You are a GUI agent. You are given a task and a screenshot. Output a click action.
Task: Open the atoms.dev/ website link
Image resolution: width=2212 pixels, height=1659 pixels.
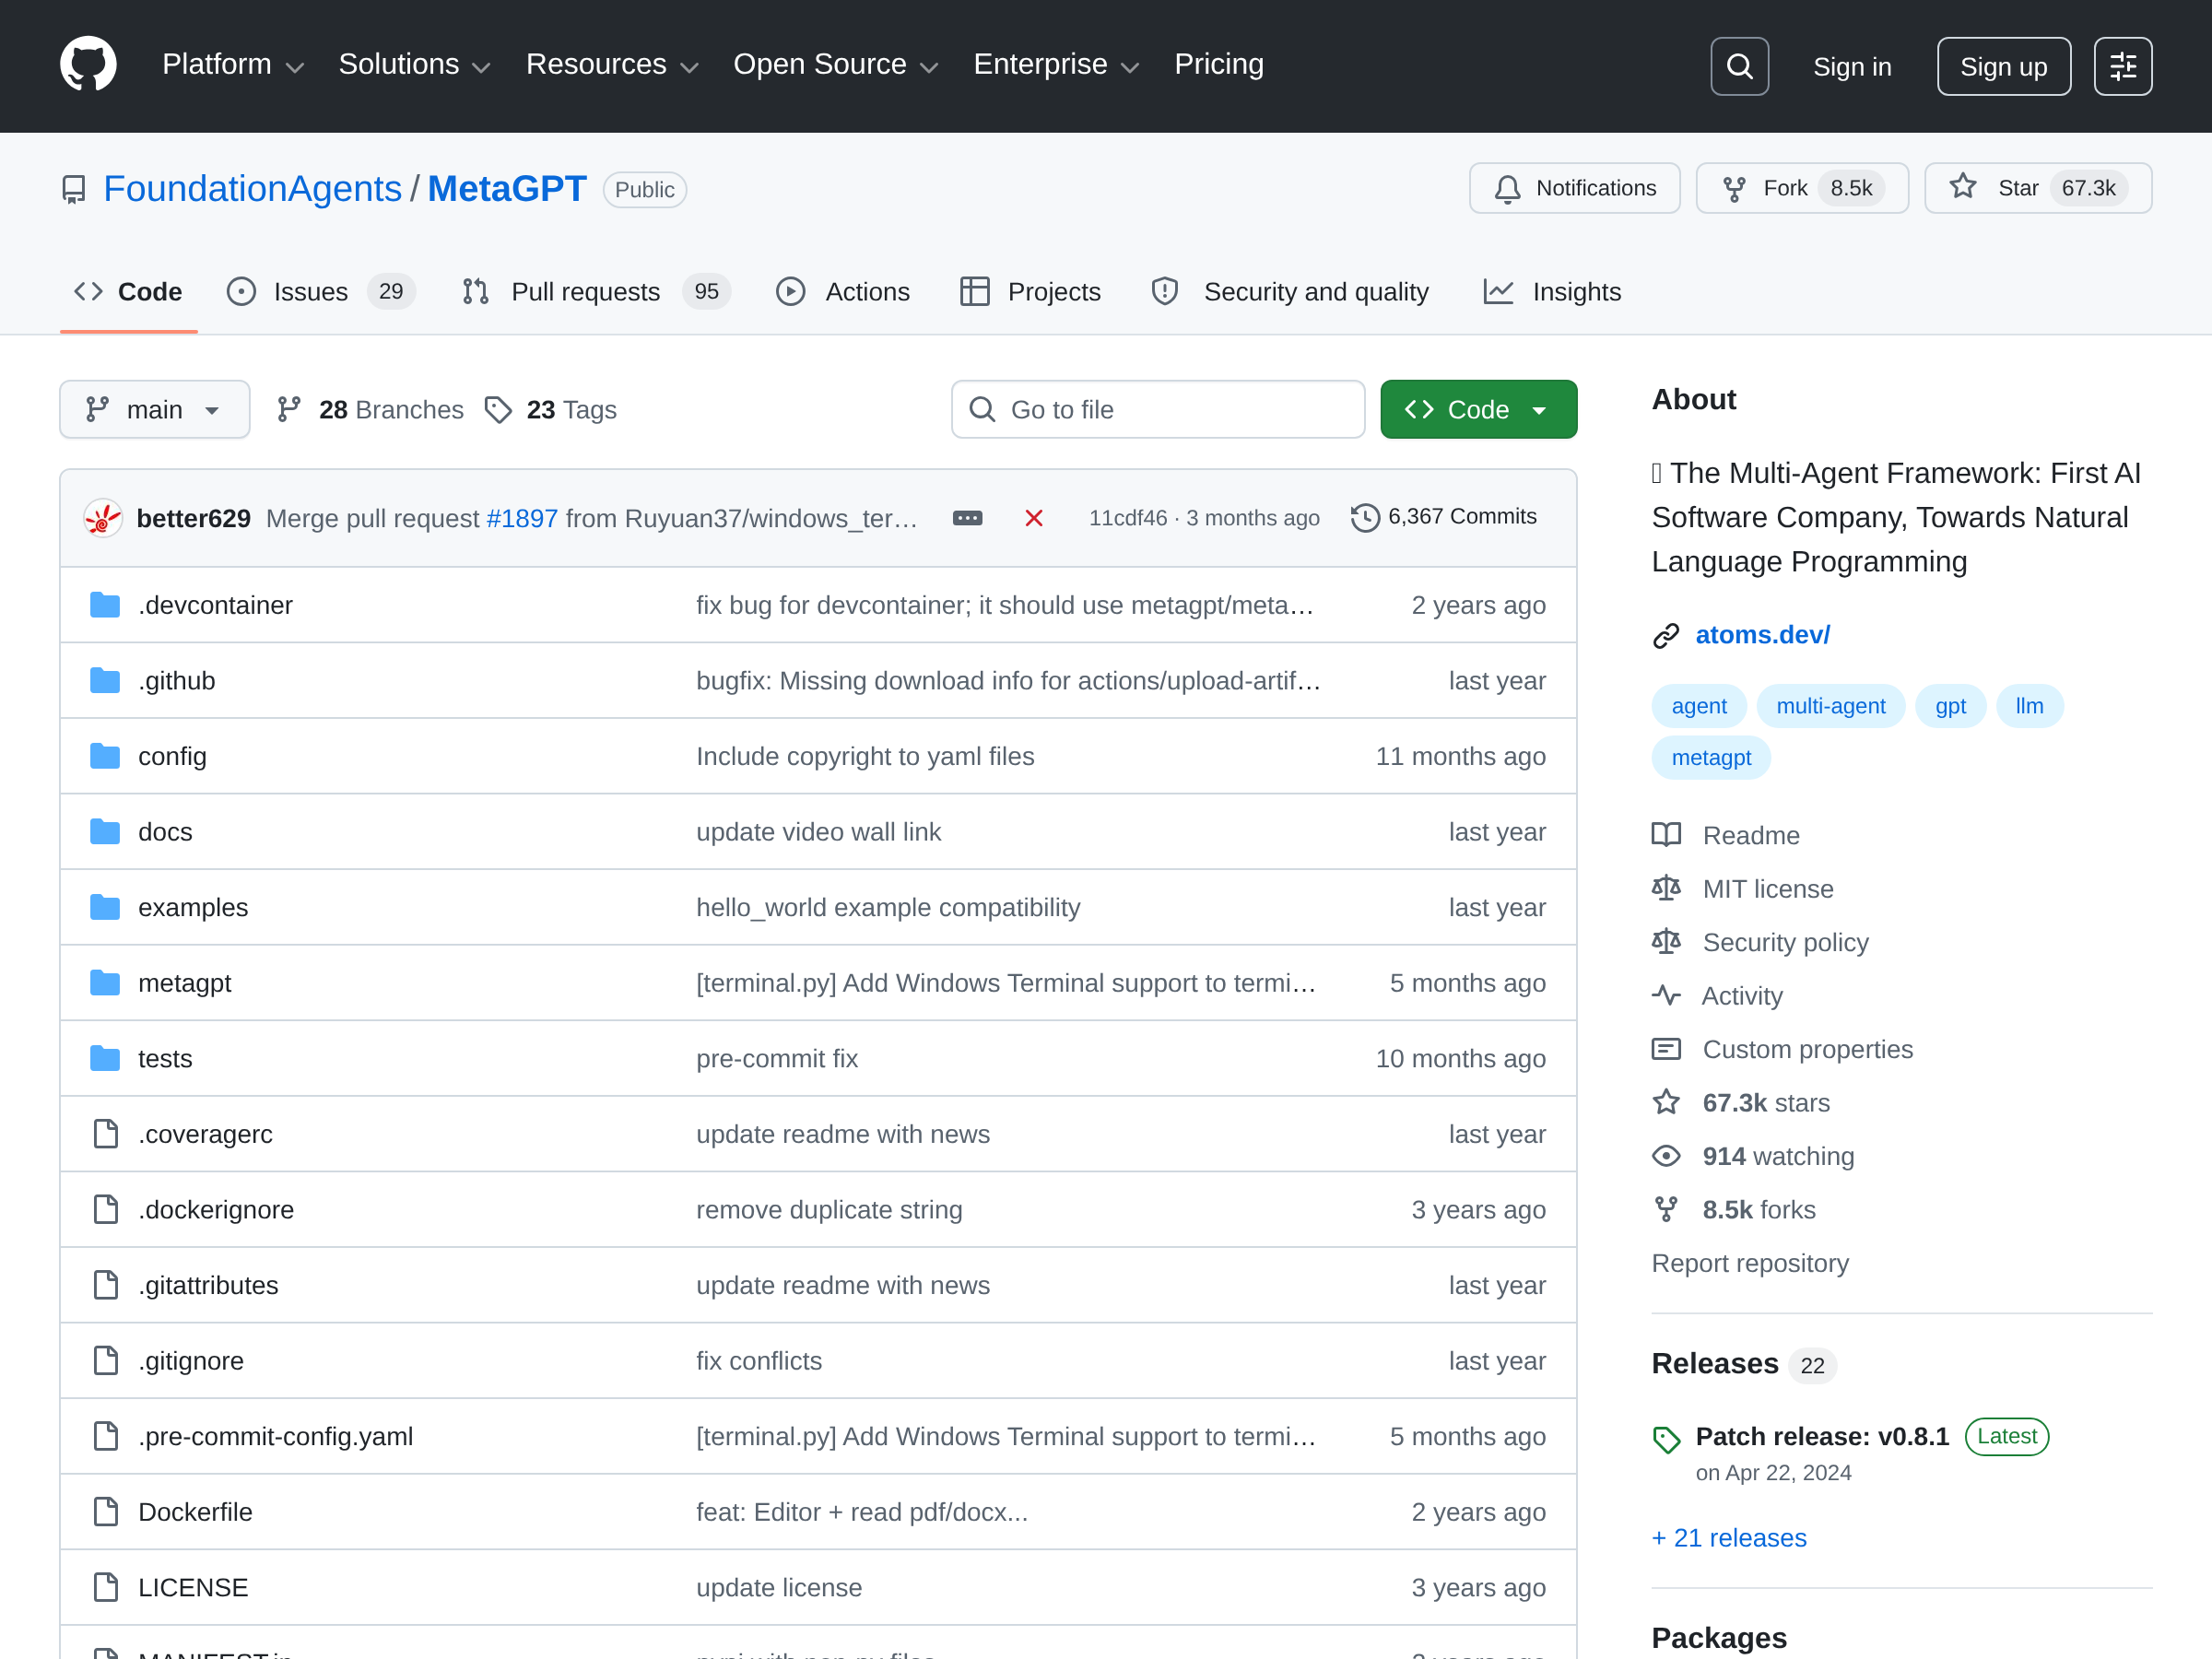click(x=1762, y=635)
